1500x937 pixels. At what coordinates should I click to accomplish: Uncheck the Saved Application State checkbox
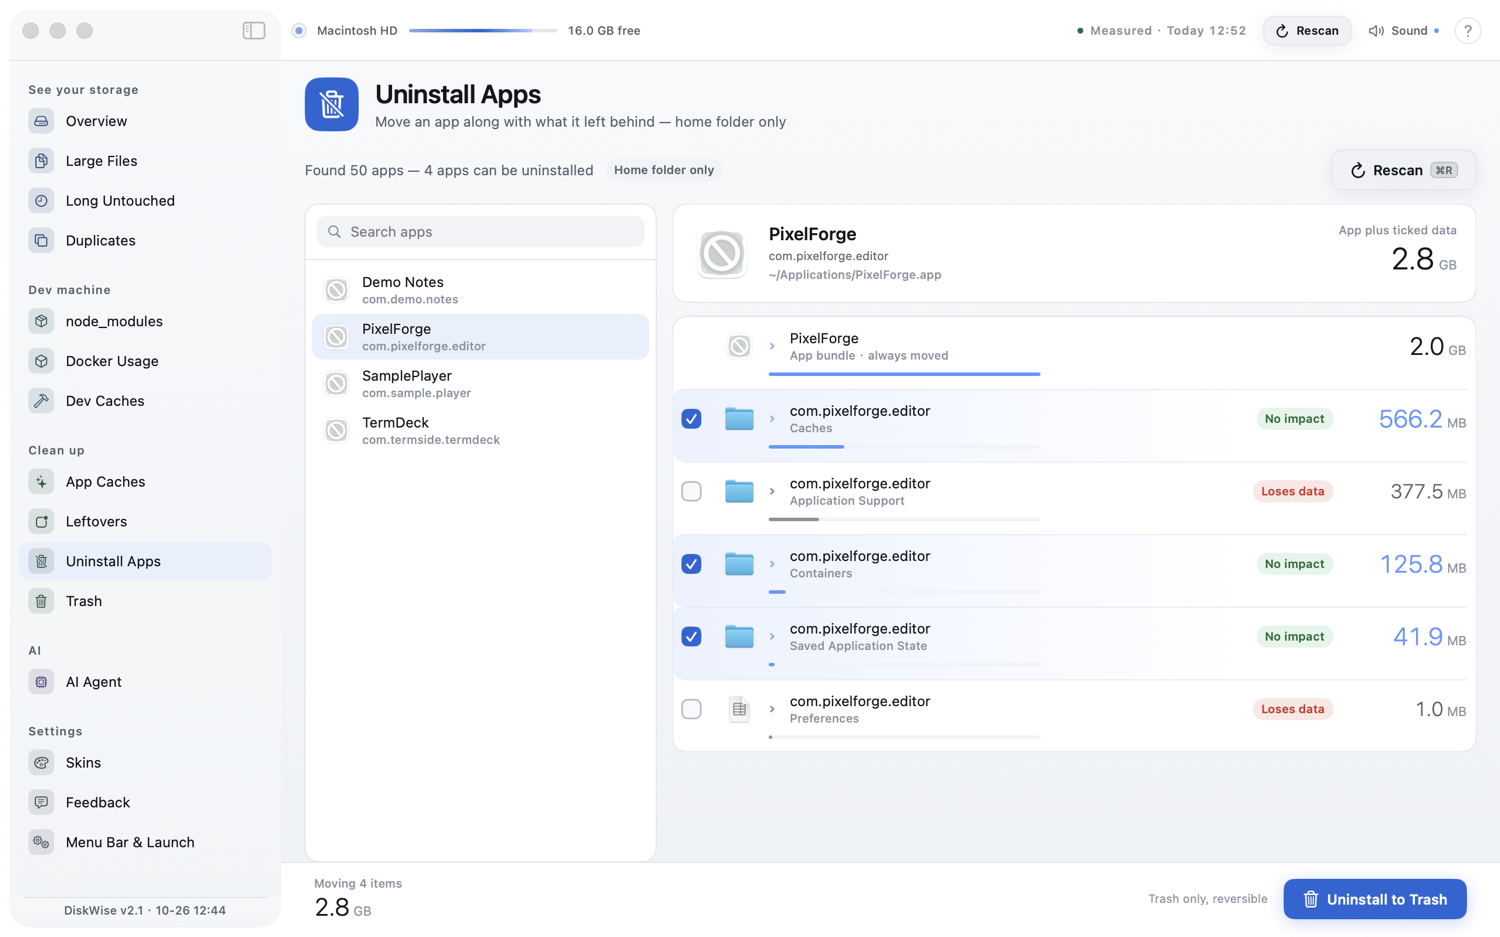(691, 637)
